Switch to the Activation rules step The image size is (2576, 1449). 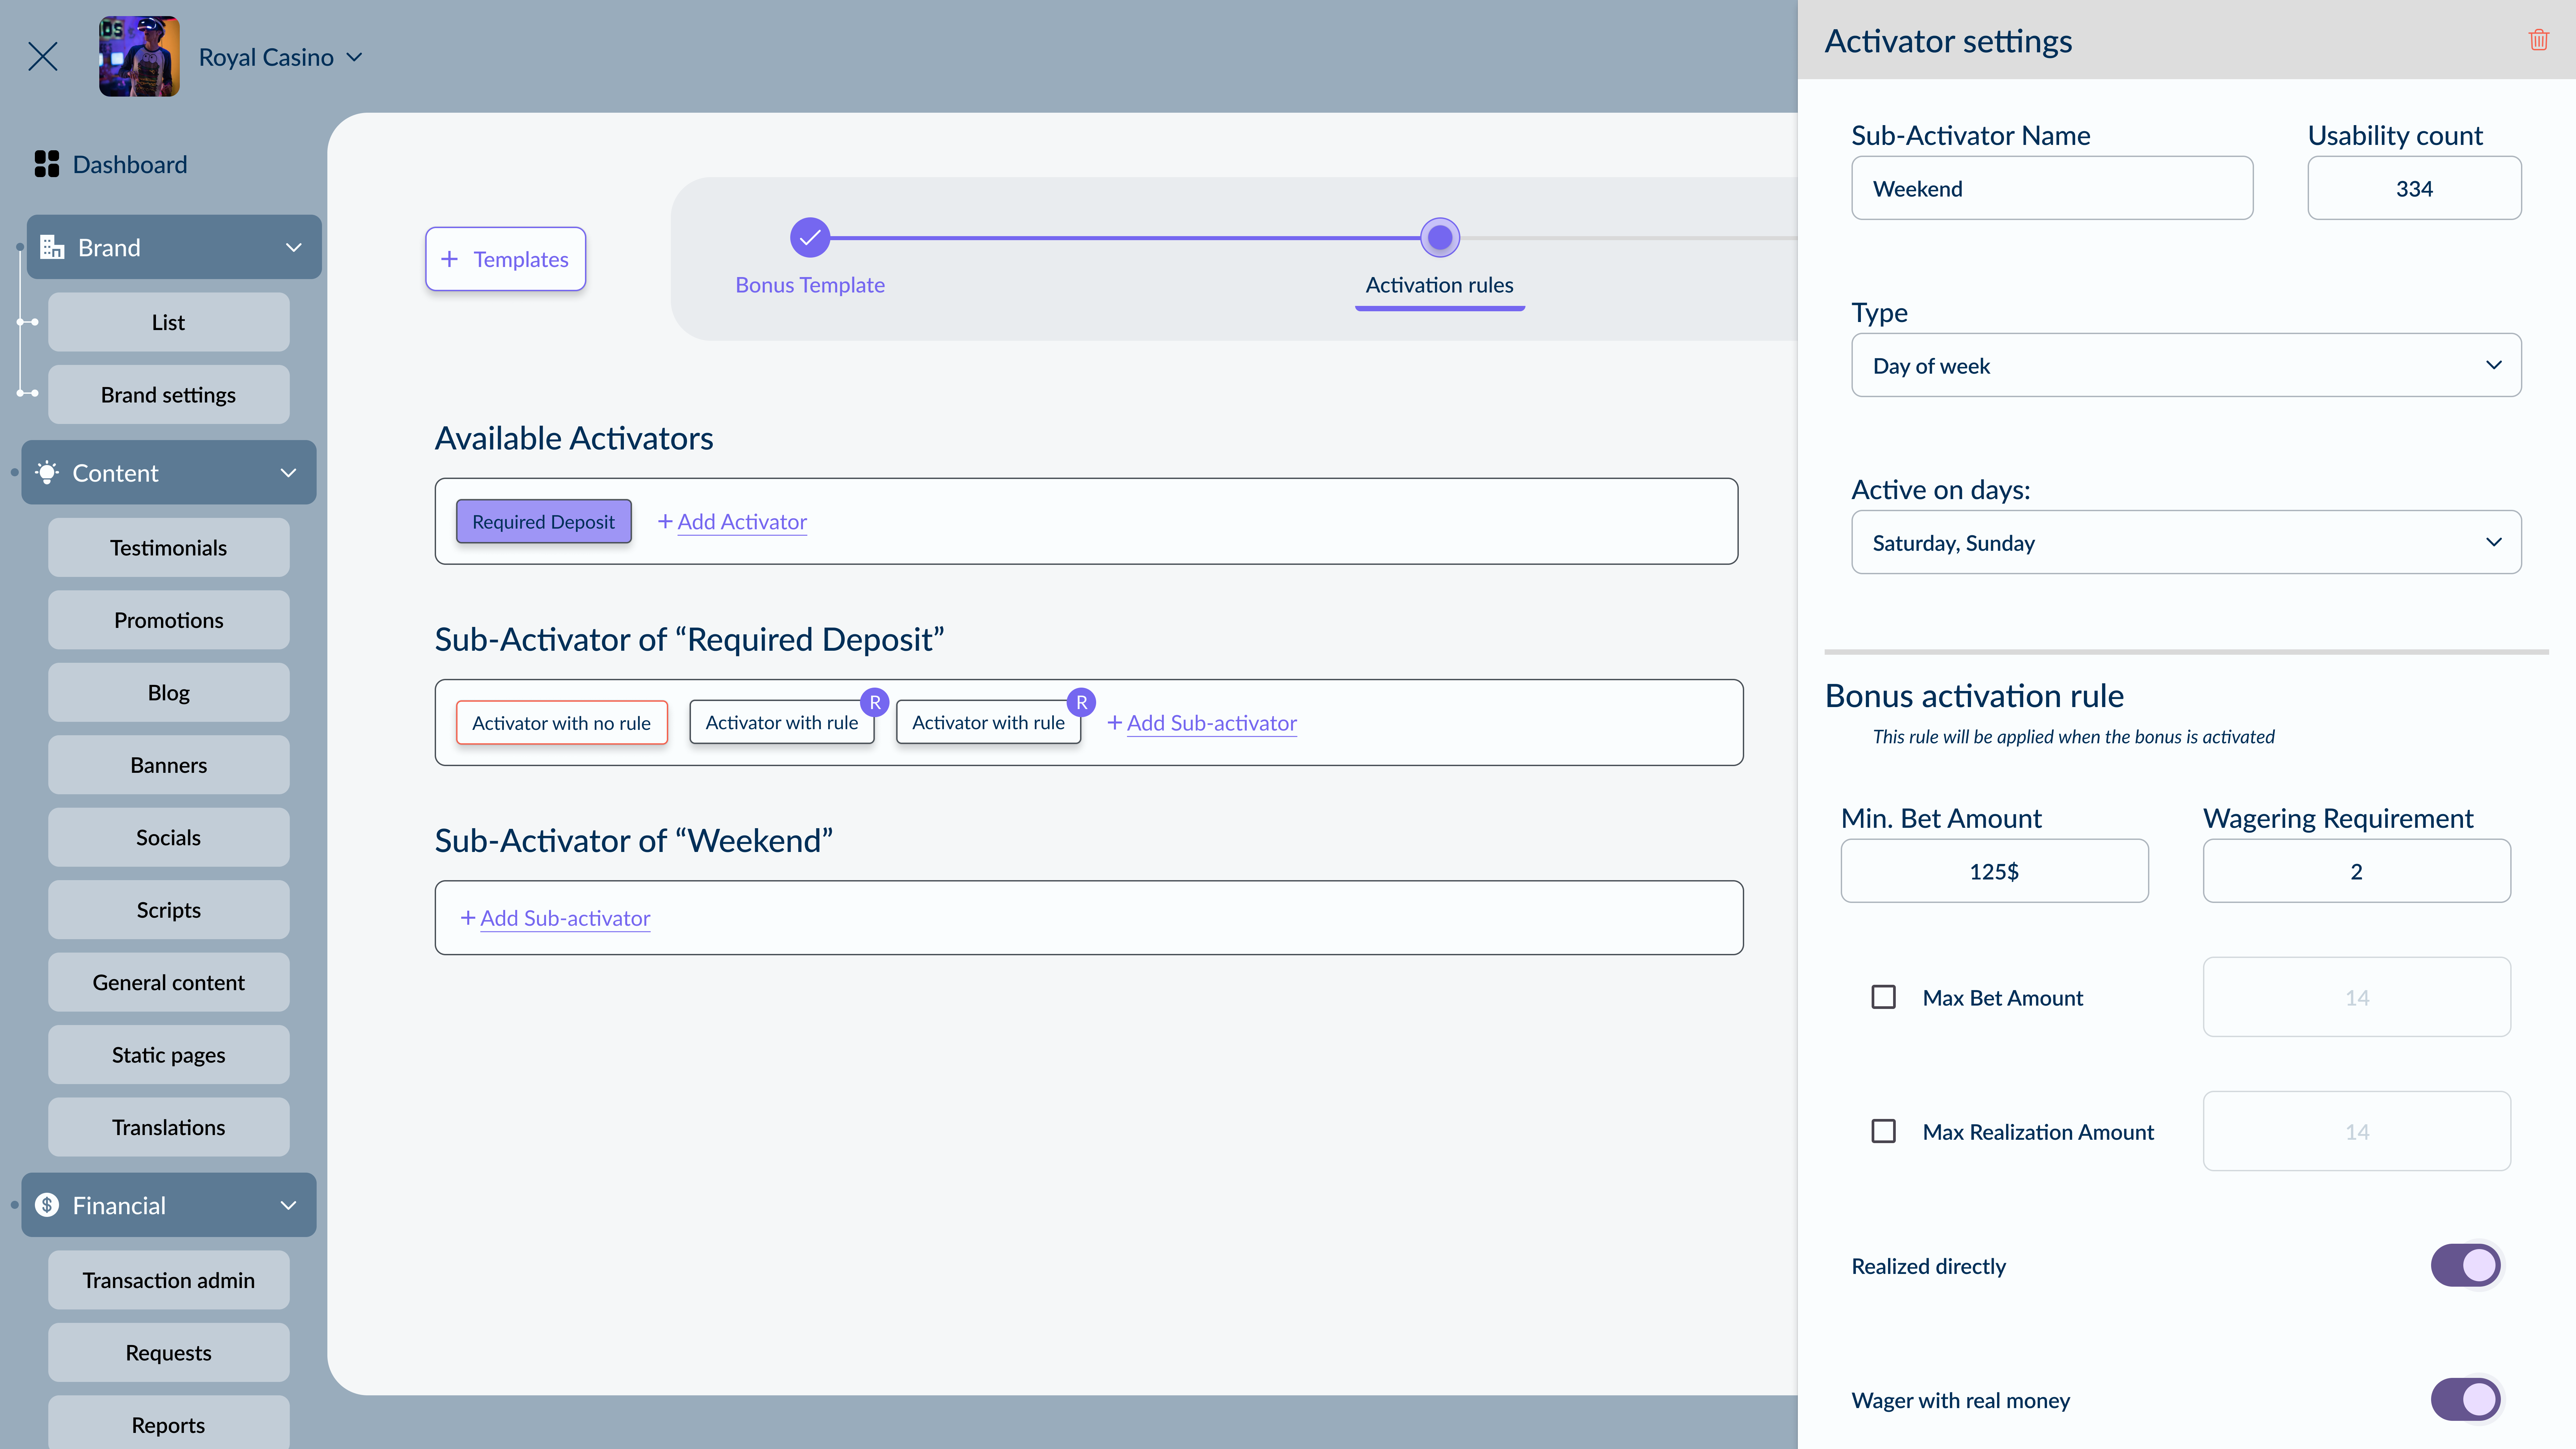click(x=1439, y=285)
